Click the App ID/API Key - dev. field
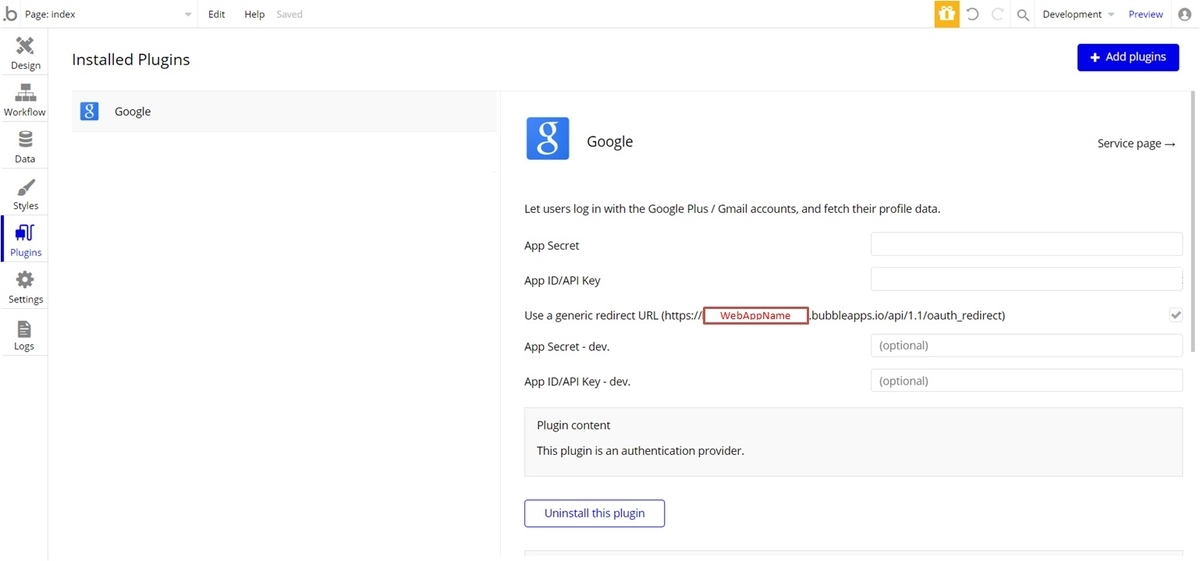The width and height of the screenshot is (1200, 561). (1027, 380)
